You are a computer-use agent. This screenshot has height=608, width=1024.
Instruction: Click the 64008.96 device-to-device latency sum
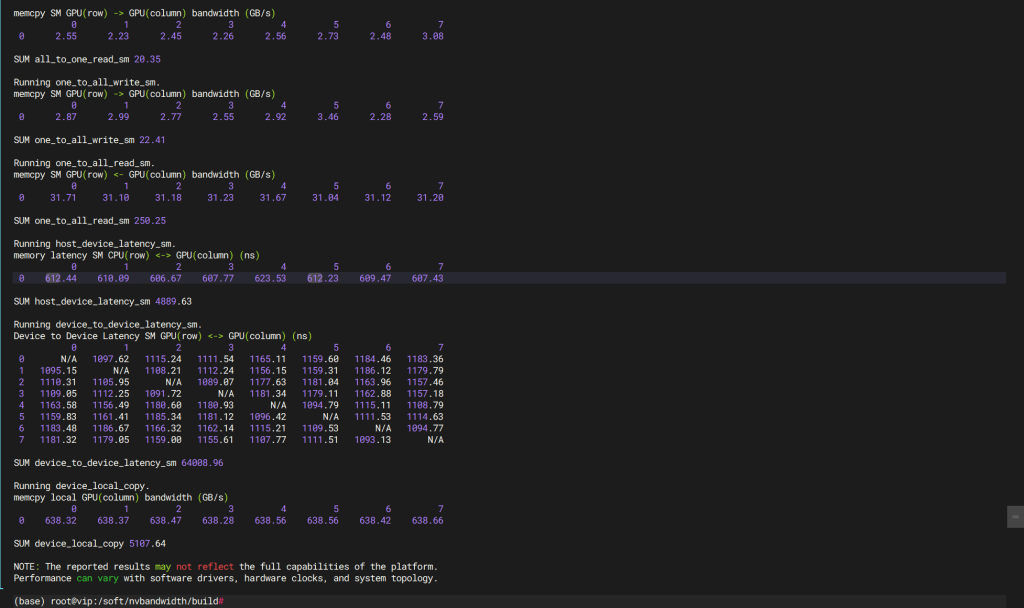202,462
